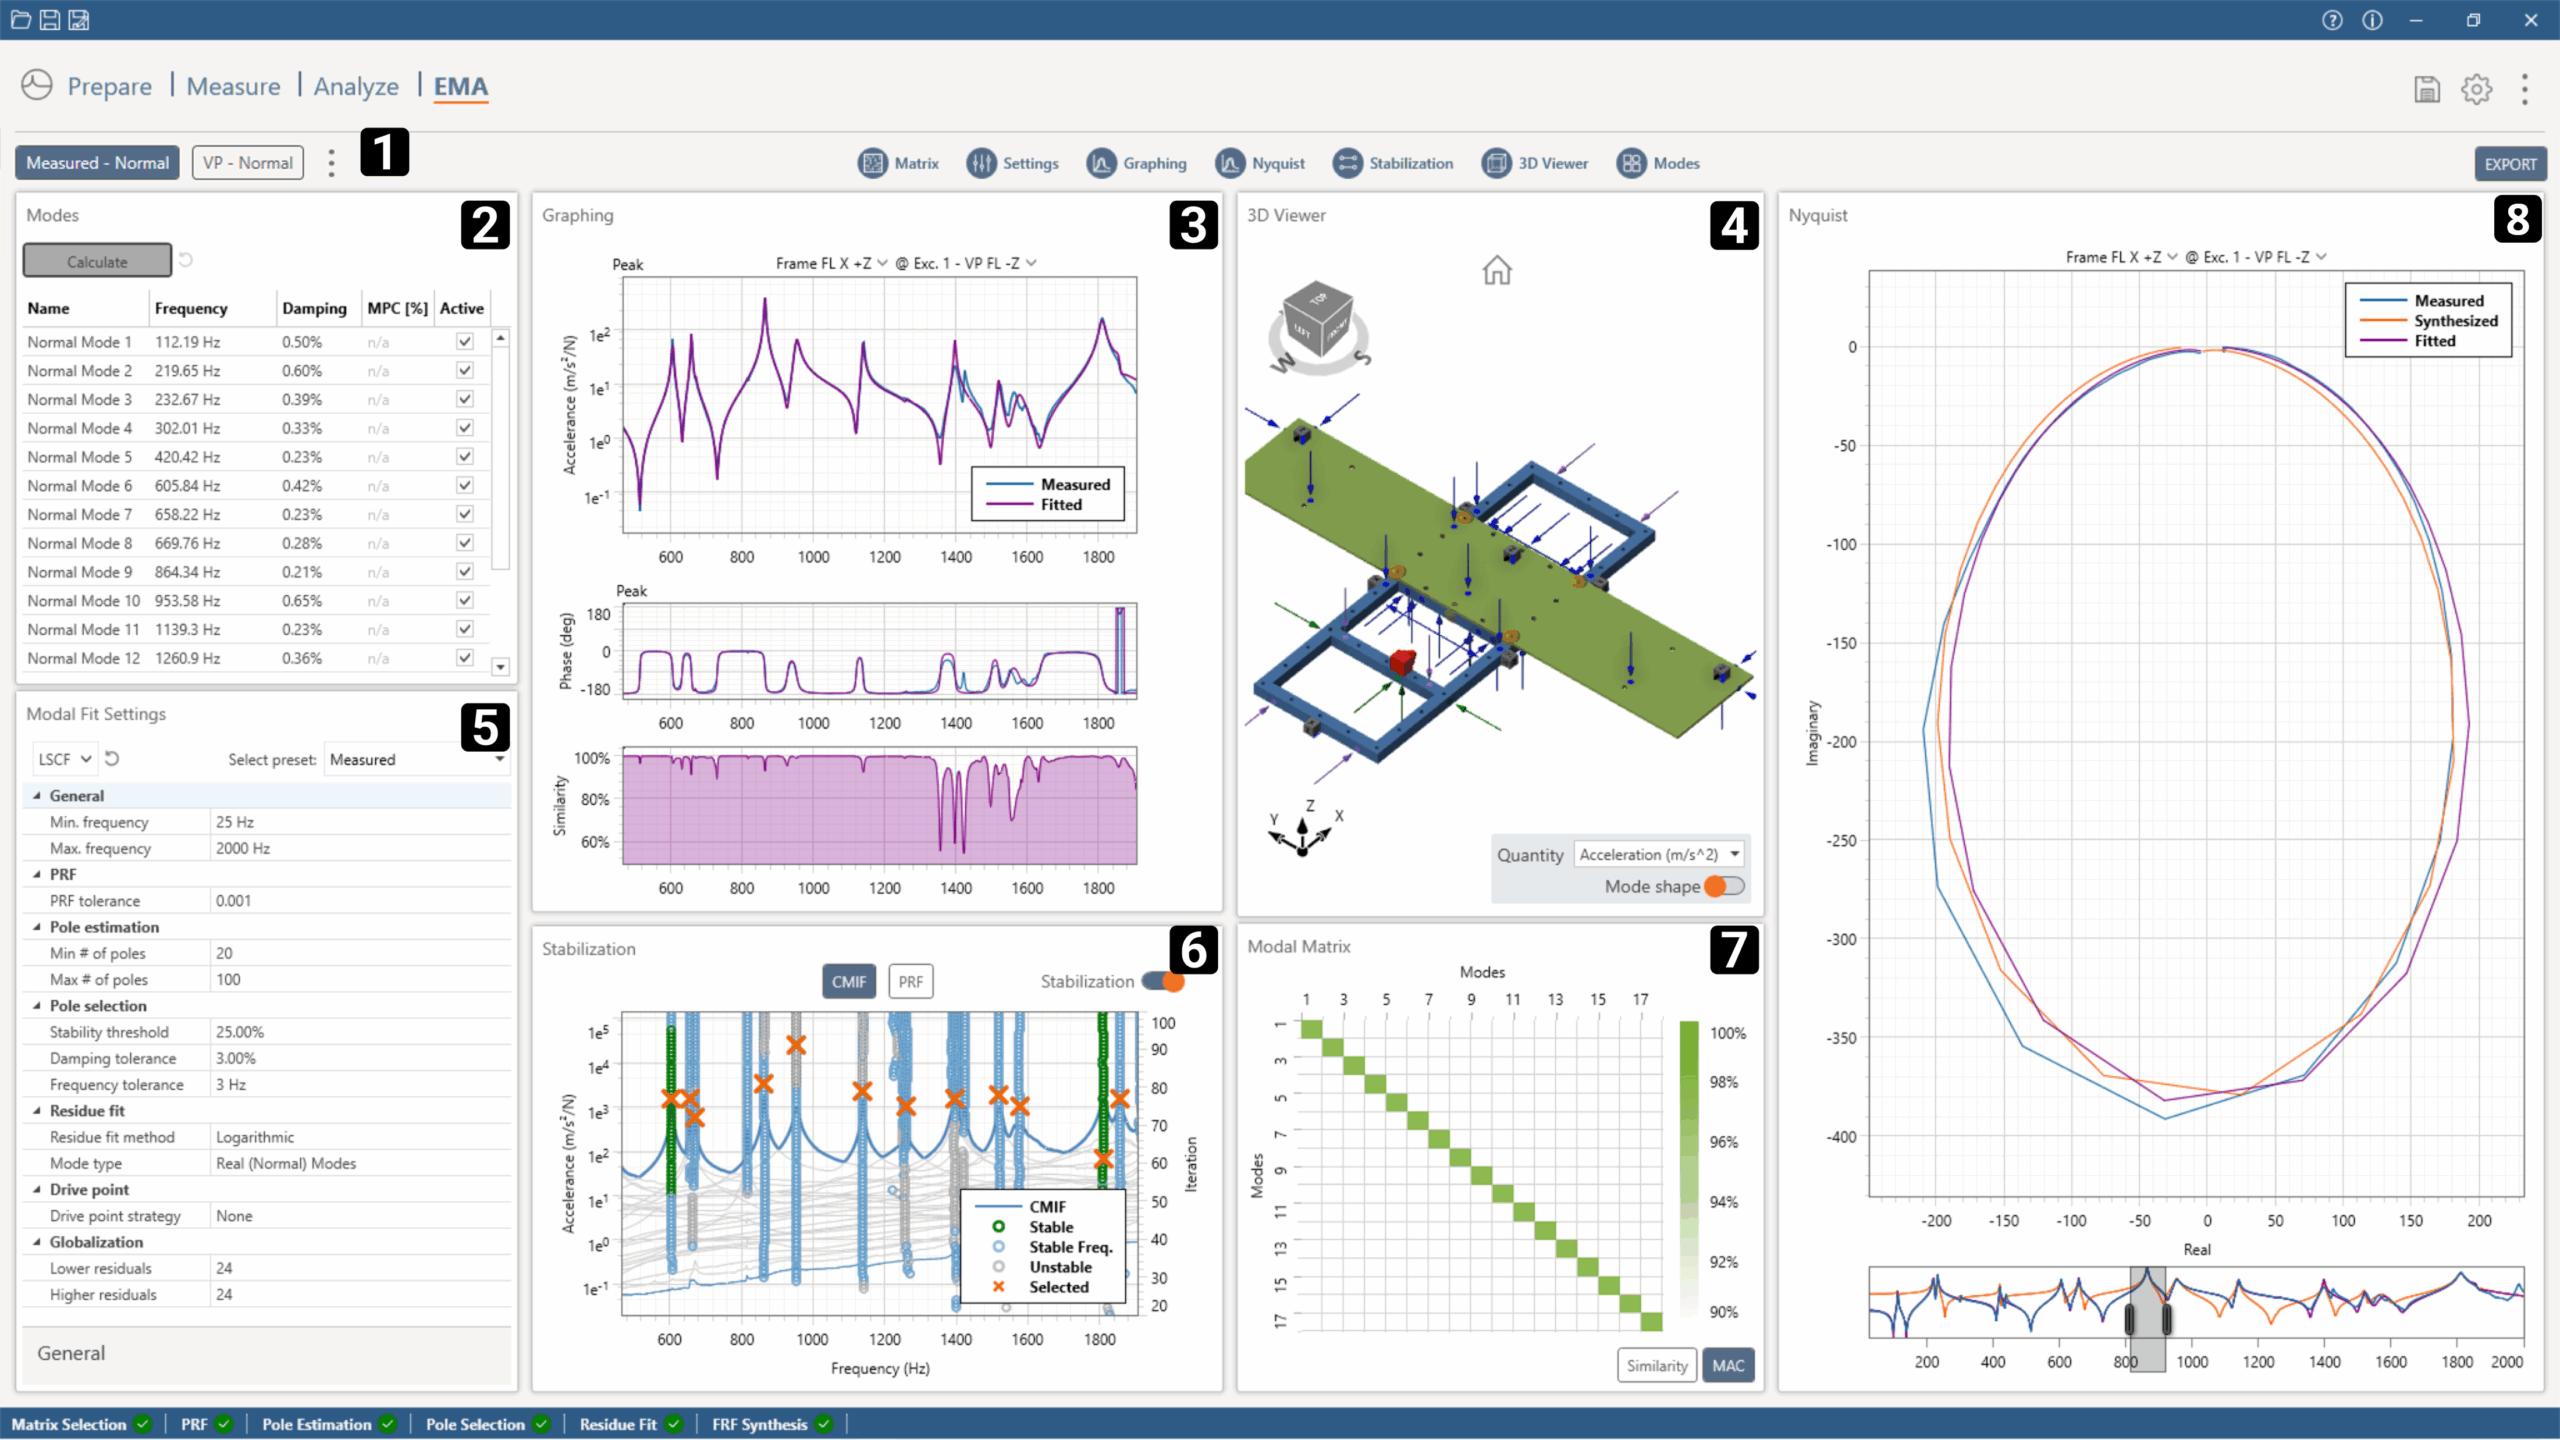Click the reset icon beside LSCF dropdown

pyautogui.click(x=112, y=759)
